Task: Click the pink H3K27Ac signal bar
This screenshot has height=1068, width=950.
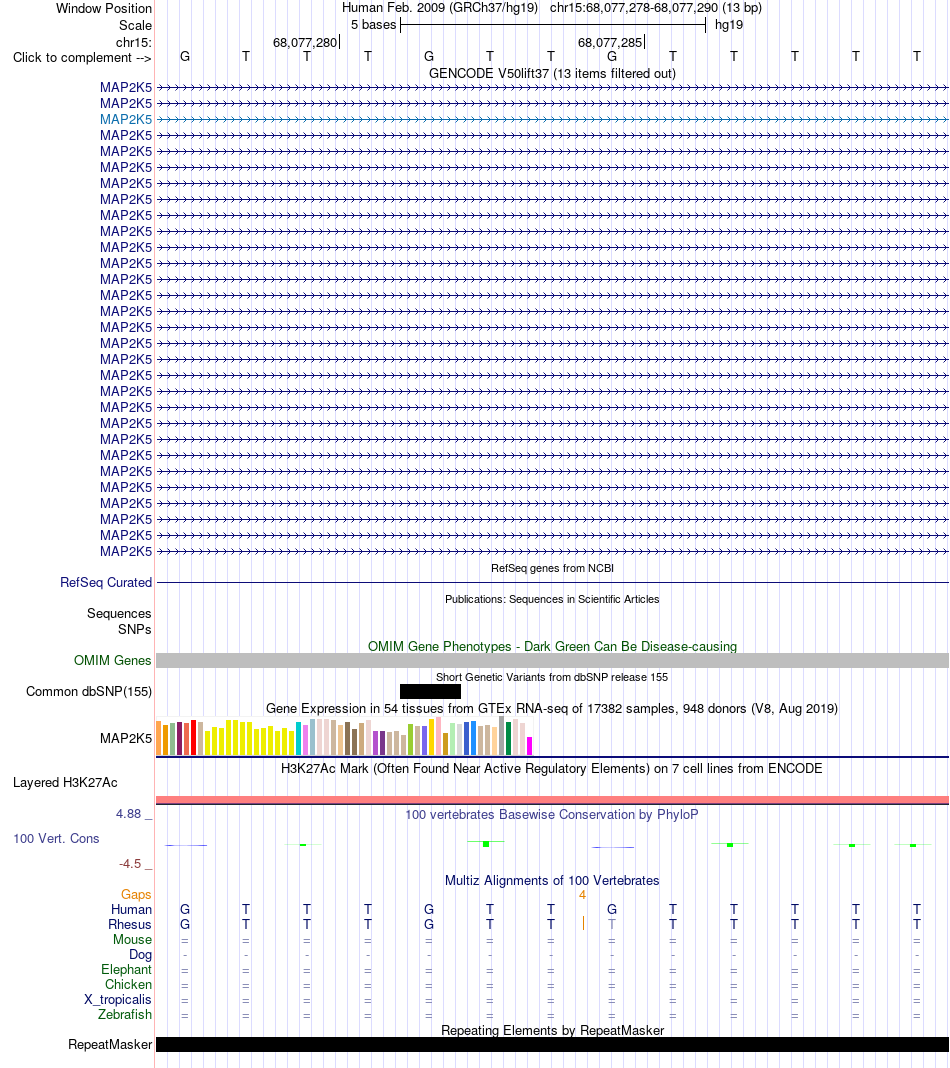Action: 552,800
